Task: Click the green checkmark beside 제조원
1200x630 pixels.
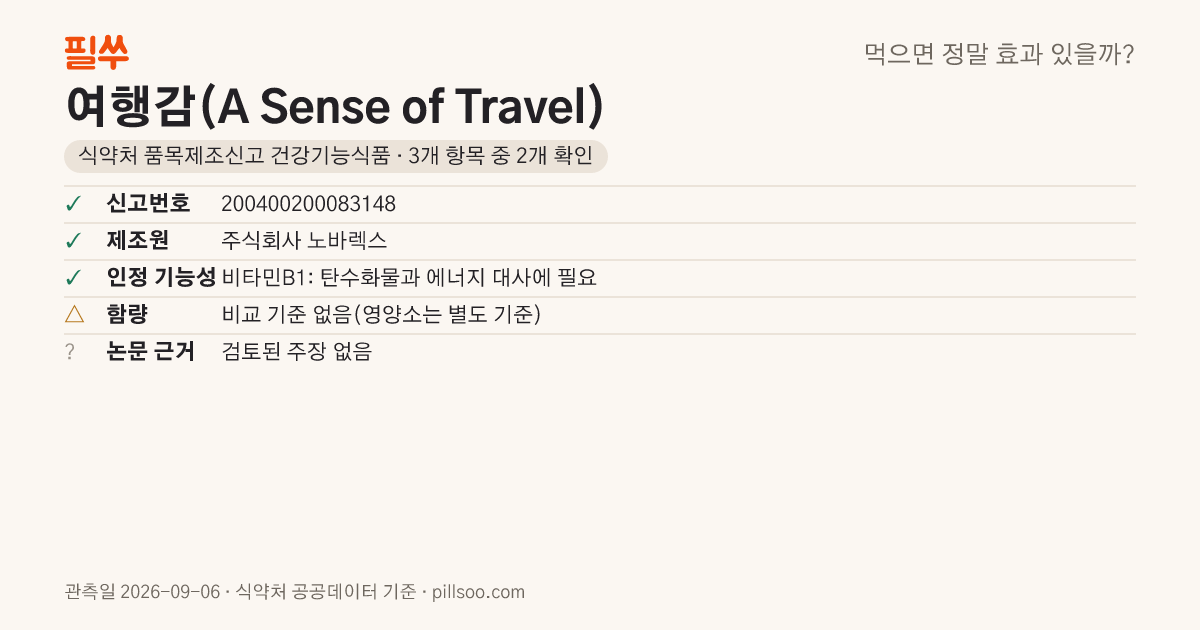Action: tap(73, 241)
